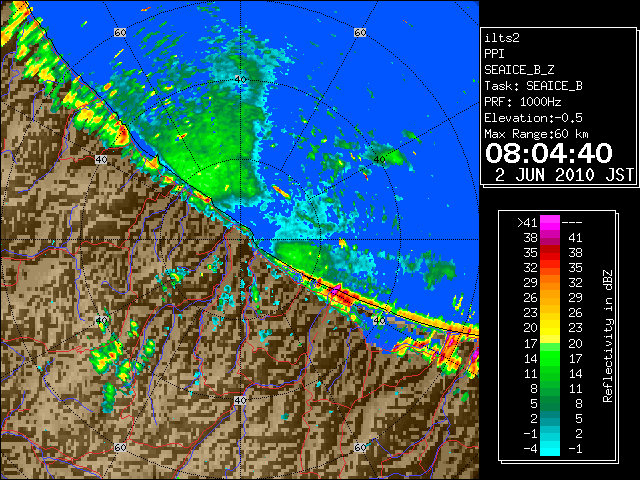Select the 'Elevation:-0.5' reading
The width and height of the screenshot is (640, 480).
[x=533, y=118]
